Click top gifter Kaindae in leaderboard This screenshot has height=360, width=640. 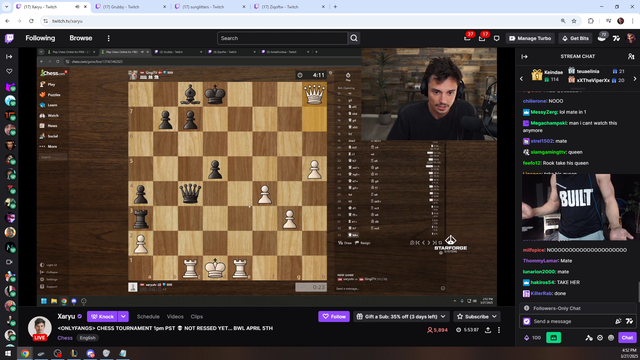[547, 75]
